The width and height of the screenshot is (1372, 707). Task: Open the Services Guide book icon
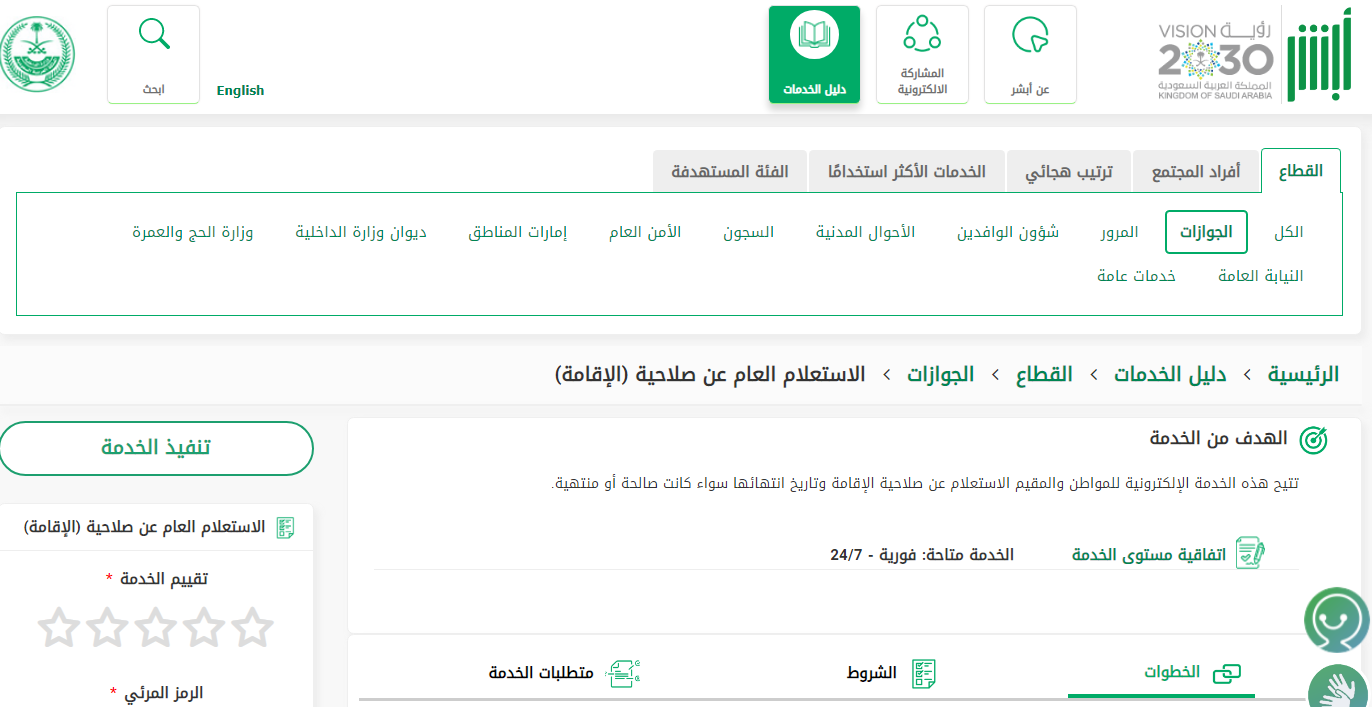tap(814, 36)
